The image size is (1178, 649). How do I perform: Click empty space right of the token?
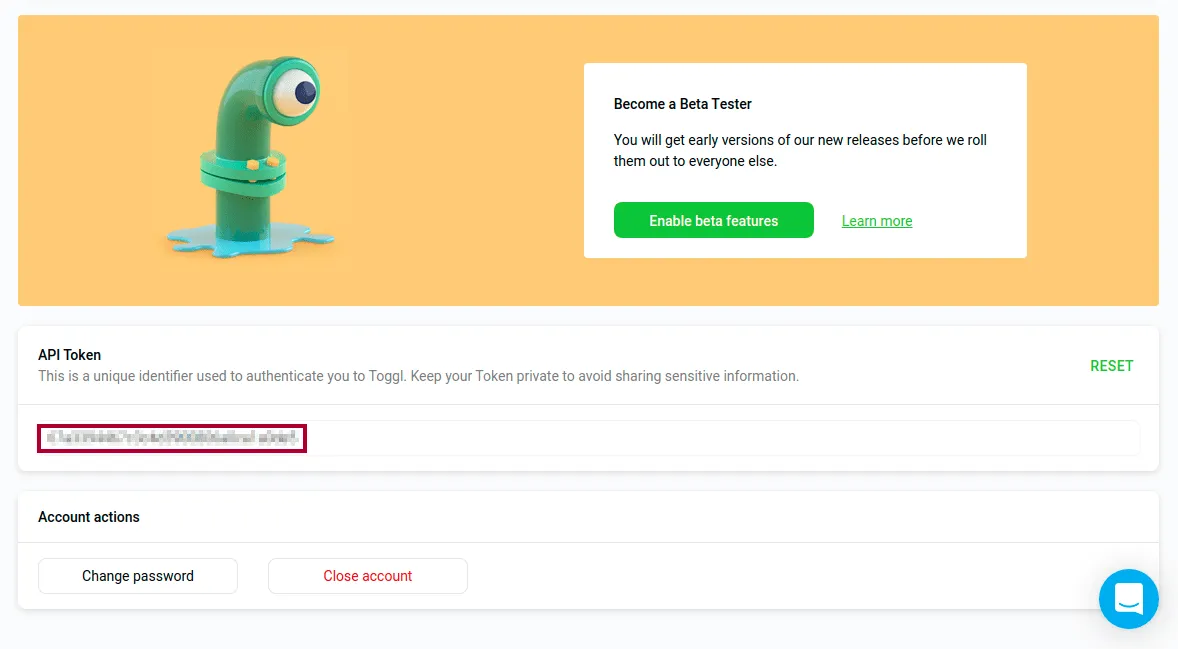[721, 438]
